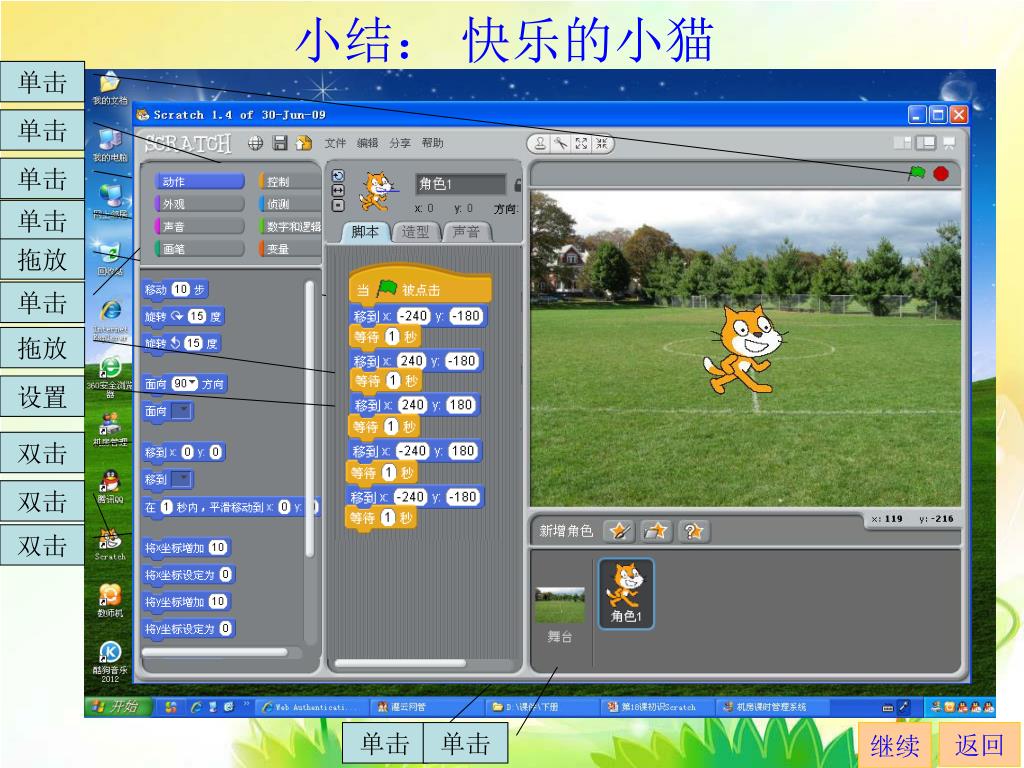Click the 移动 10 步 block
Screen dimensions: 1024x768
point(176,289)
